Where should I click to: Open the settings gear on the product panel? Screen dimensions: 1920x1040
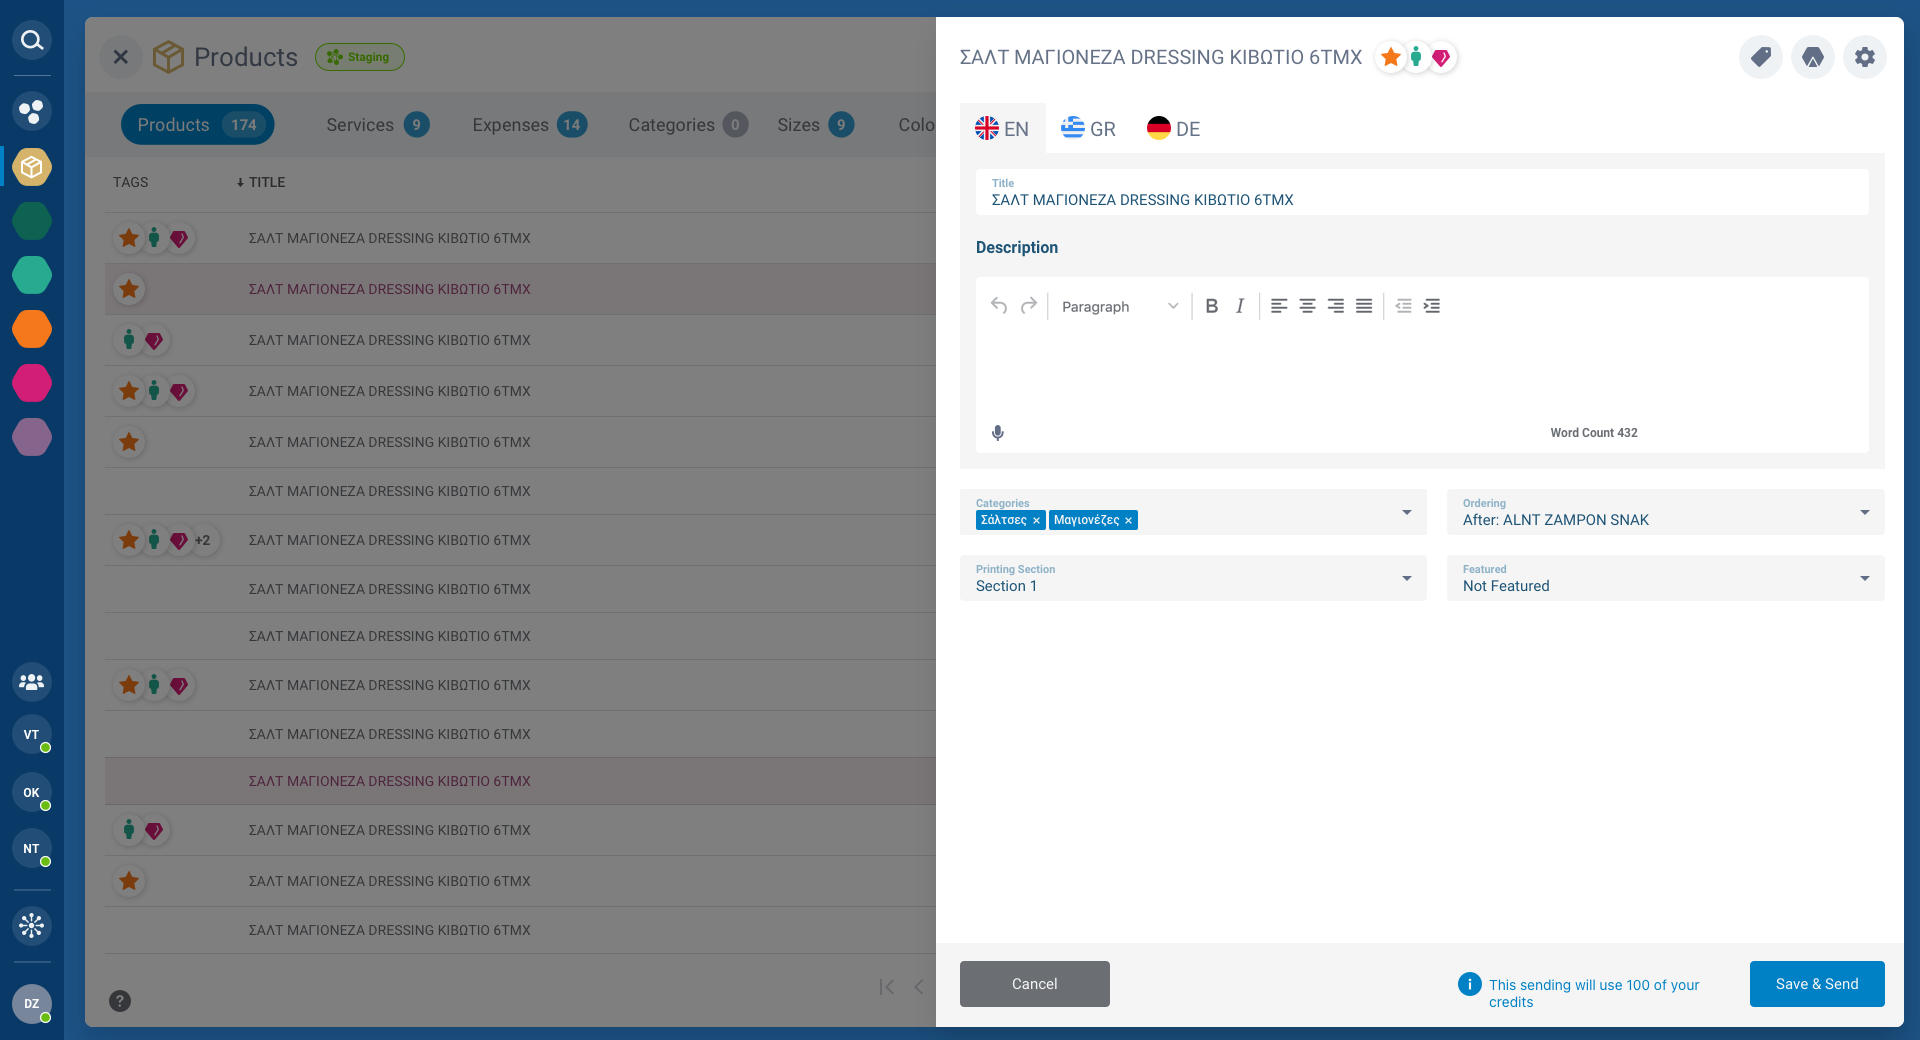click(x=1865, y=57)
